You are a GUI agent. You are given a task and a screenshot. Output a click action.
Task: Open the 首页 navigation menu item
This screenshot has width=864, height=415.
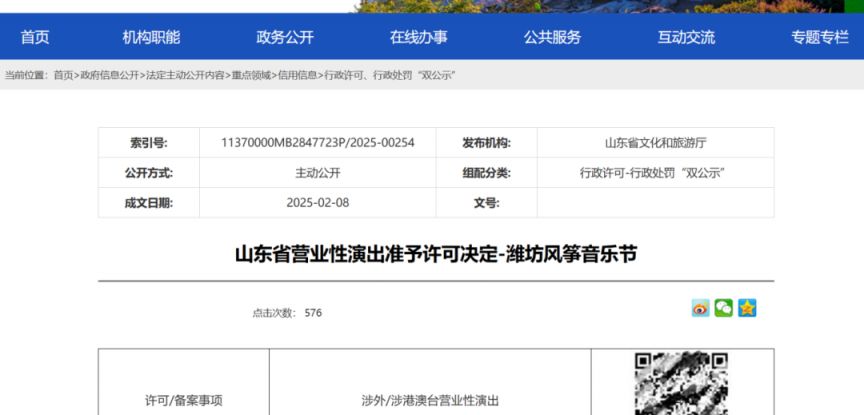[x=35, y=37]
